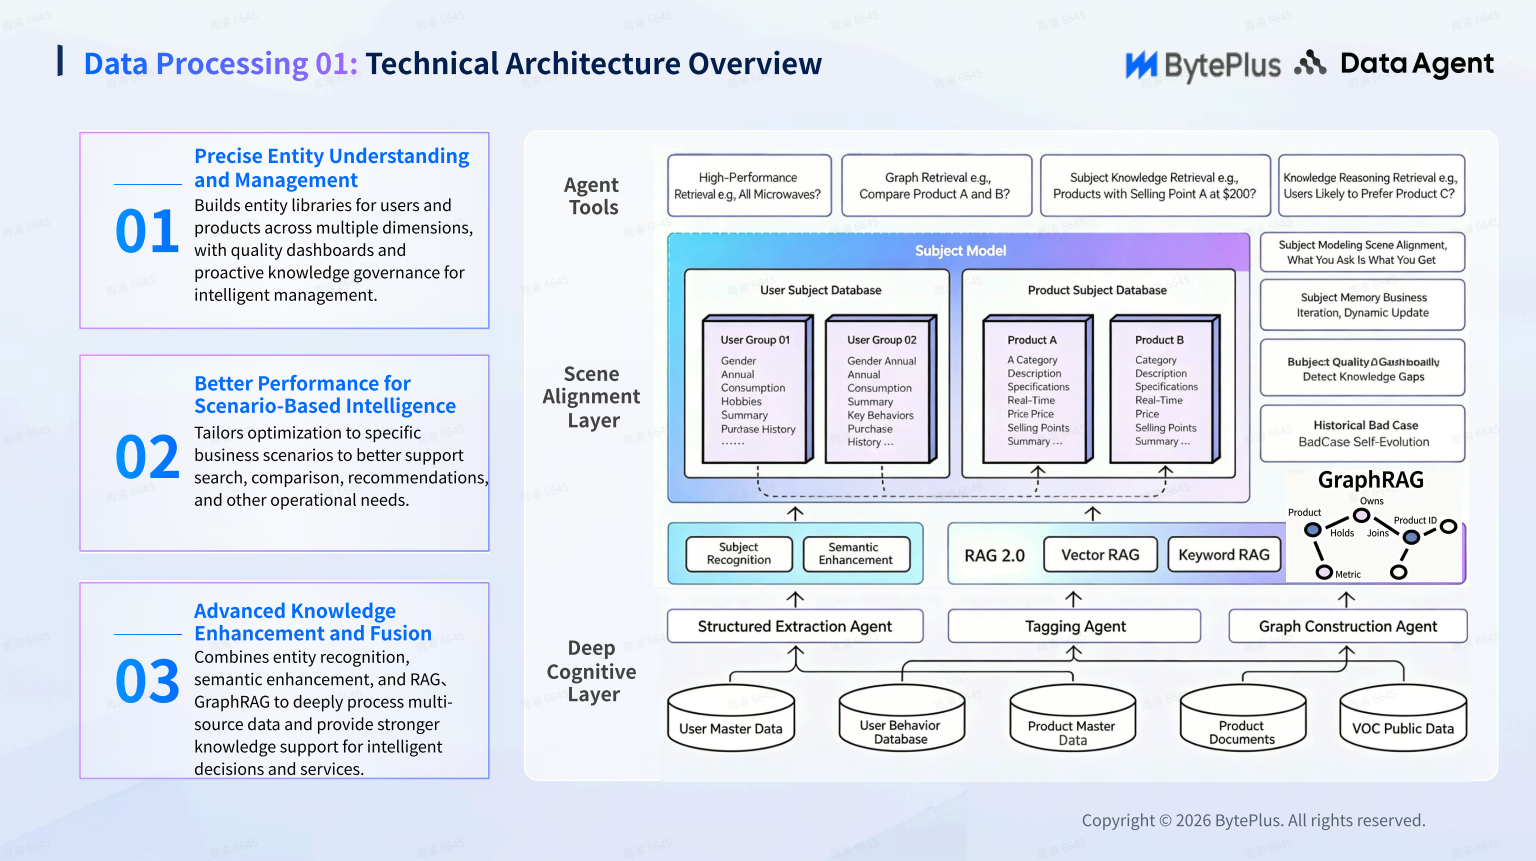Click the Semantic Enhancement box
Screen dimensions: 1536x861
coord(856,554)
